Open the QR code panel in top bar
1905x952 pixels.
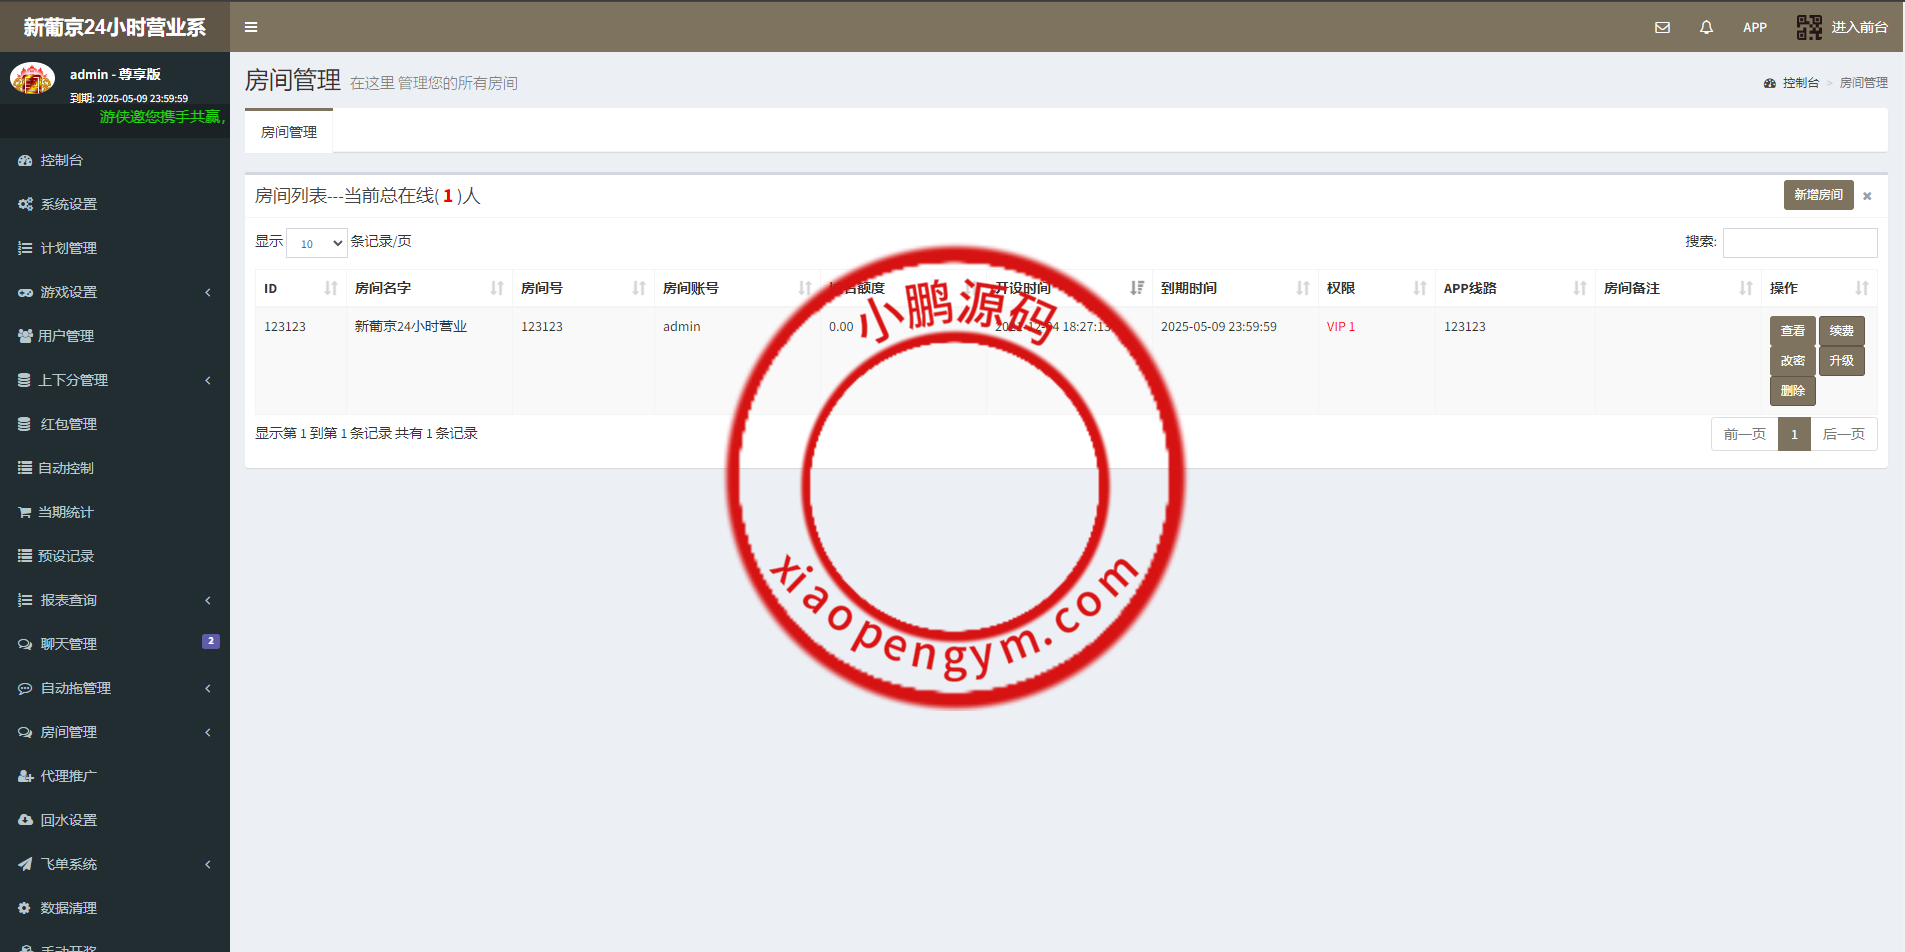click(1809, 27)
